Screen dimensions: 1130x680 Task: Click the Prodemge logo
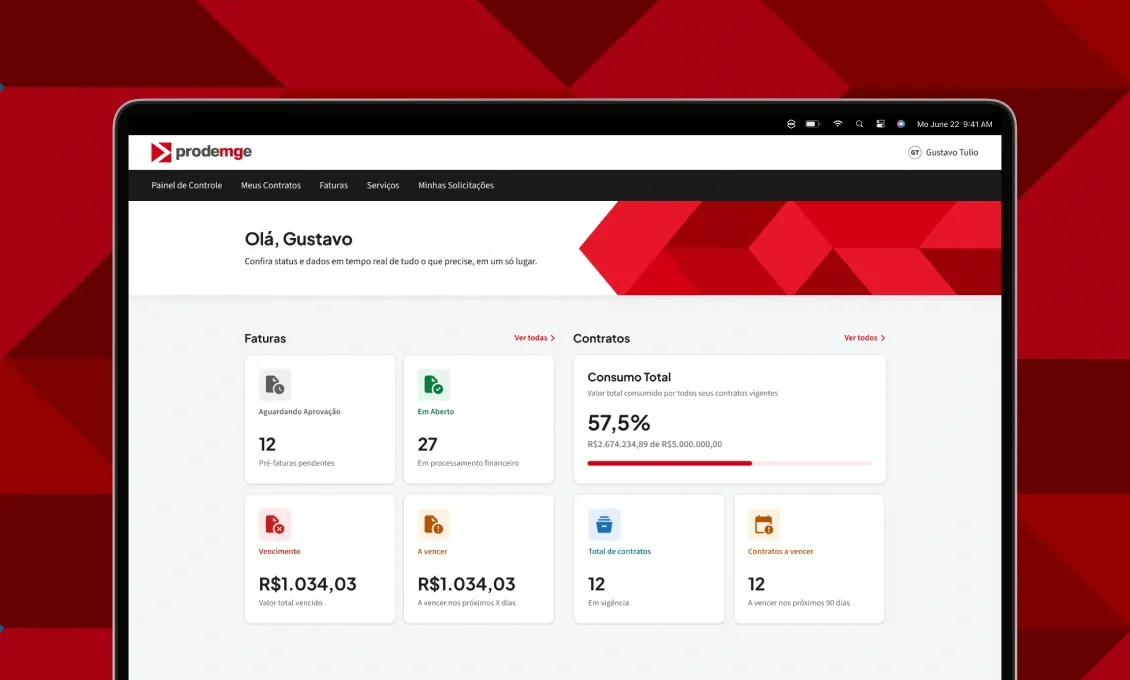tap(201, 152)
